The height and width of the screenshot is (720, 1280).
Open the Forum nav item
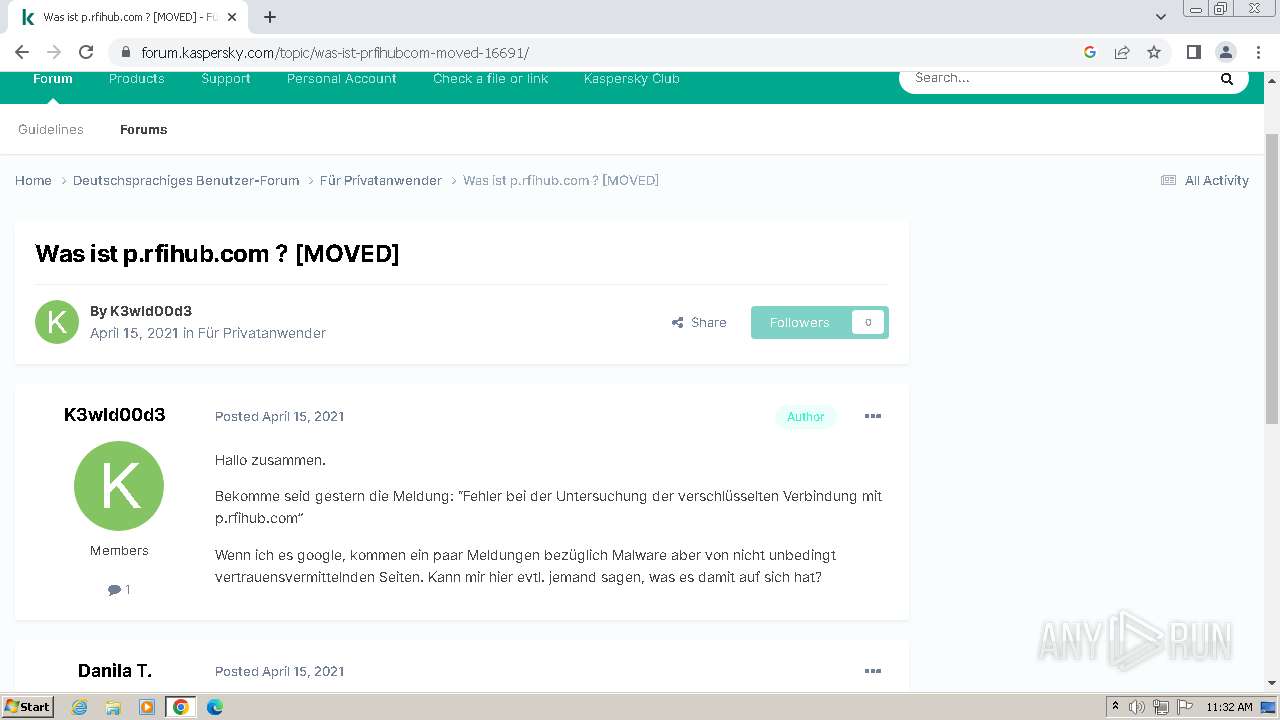click(x=53, y=79)
